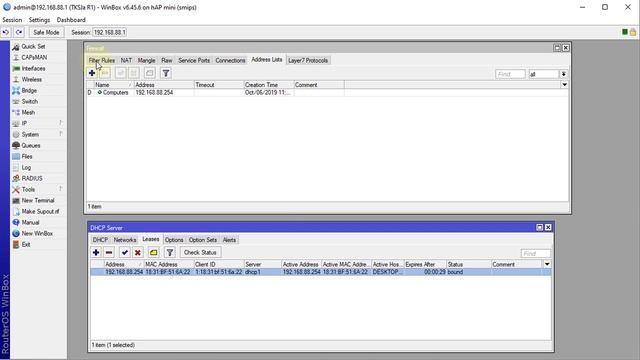Viewport: 640px width, 360px height.
Task: Enable selected lease with checkmark icon
Action: point(124,253)
